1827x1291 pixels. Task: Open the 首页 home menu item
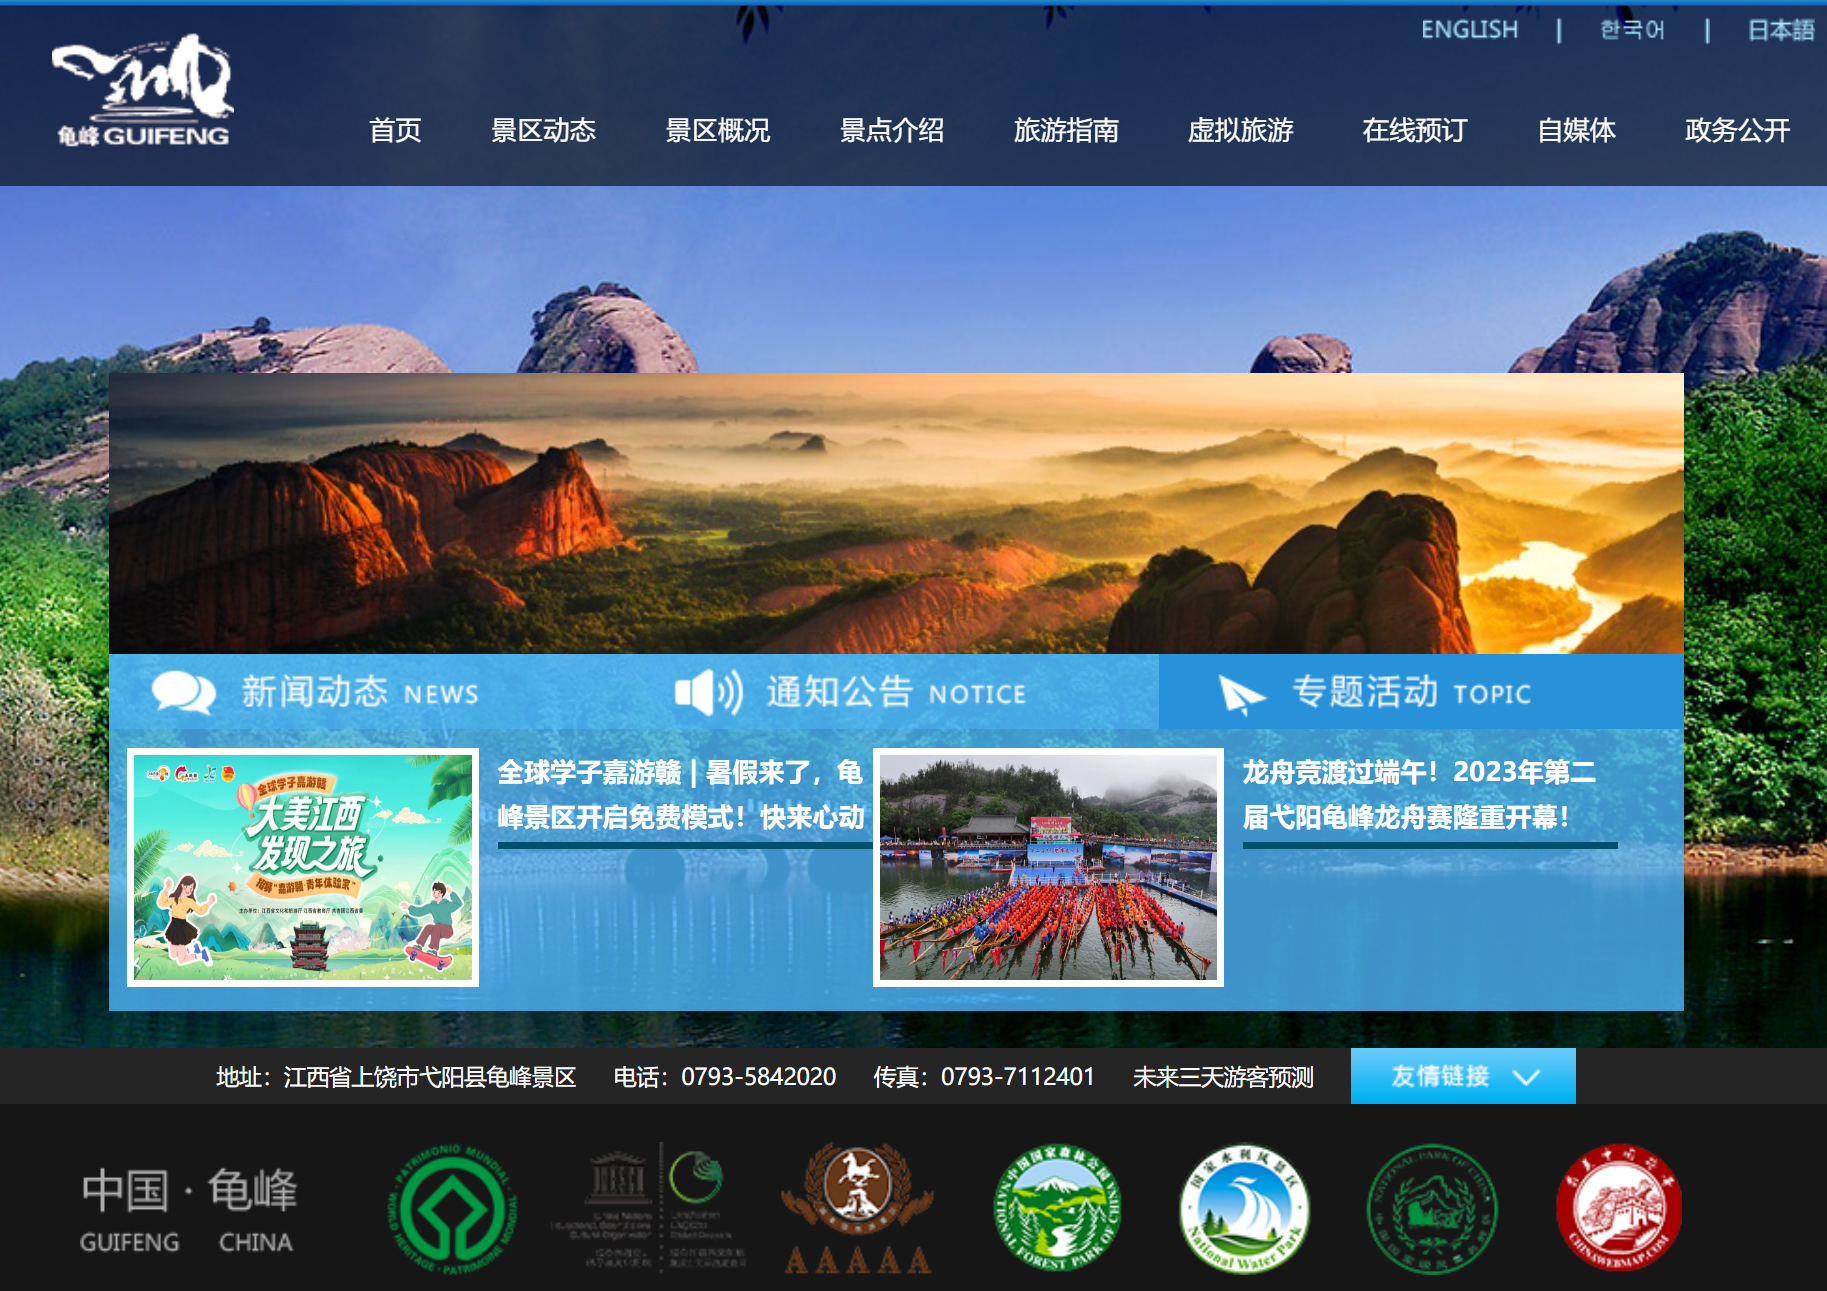click(x=396, y=130)
